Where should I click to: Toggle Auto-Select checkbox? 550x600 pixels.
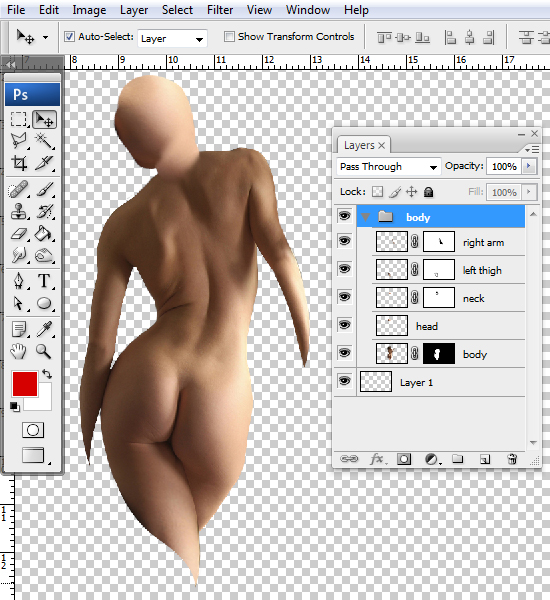pos(69,37)
